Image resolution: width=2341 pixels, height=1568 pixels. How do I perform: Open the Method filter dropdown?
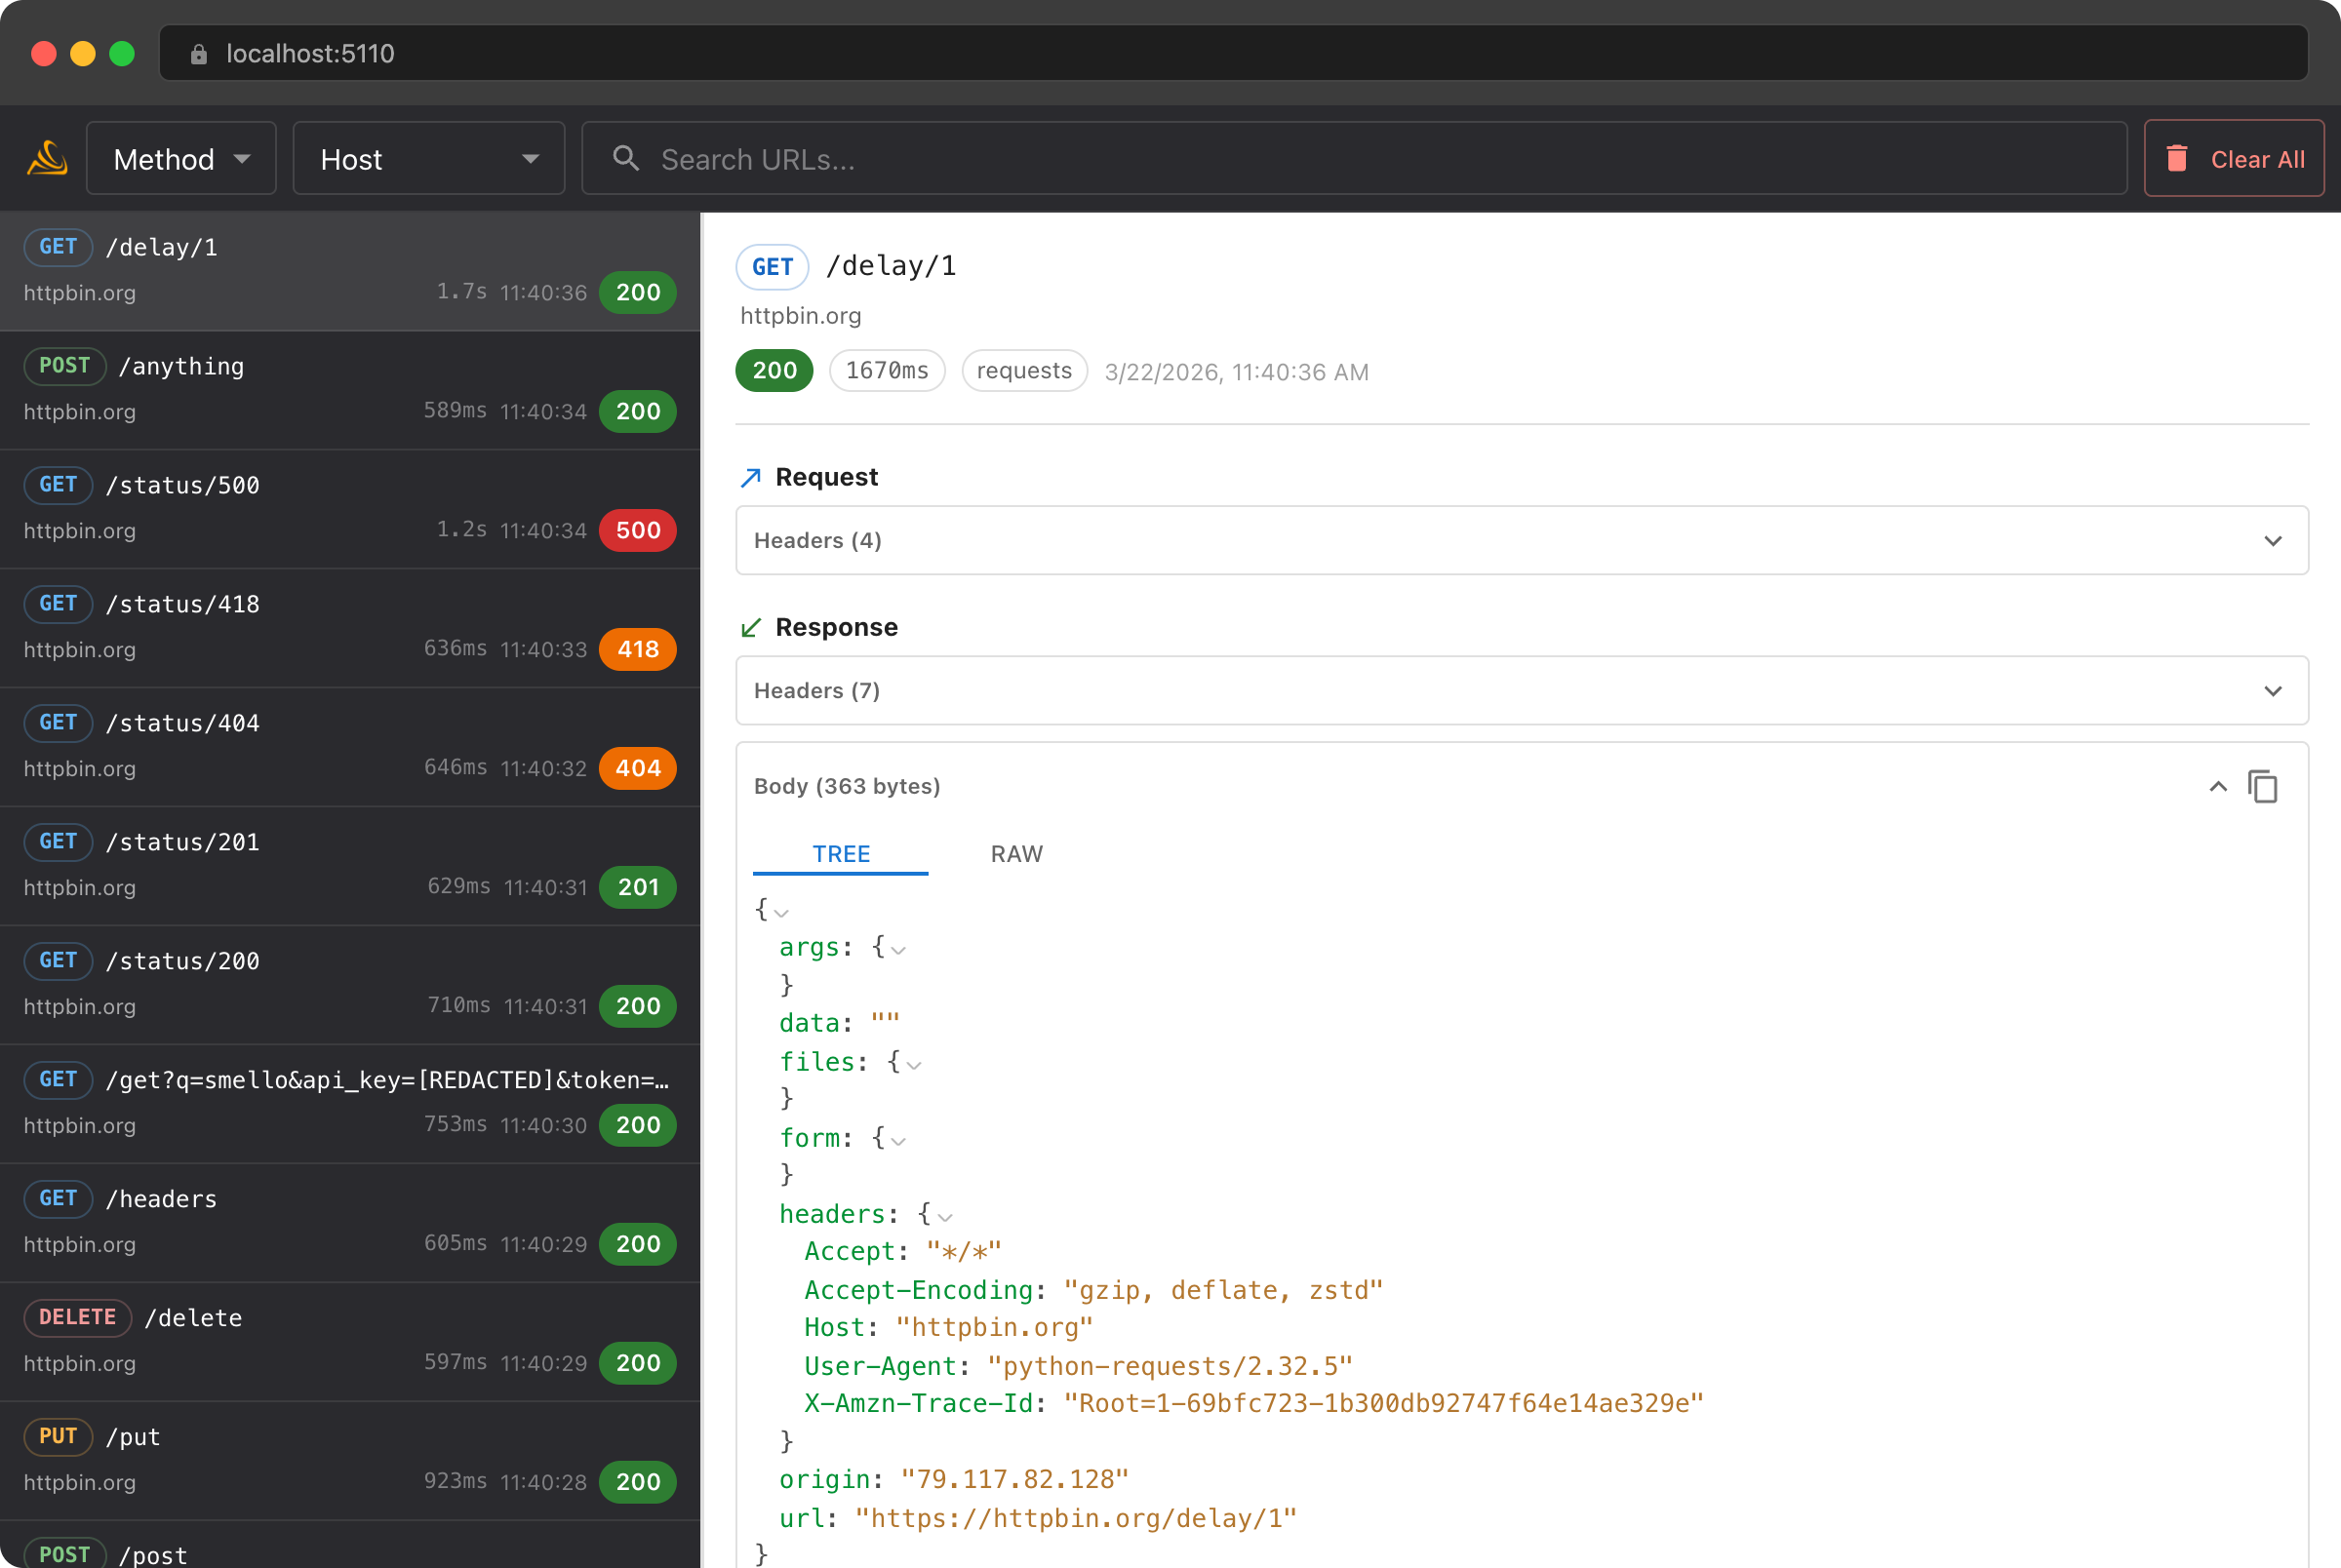tap(181, 158)
